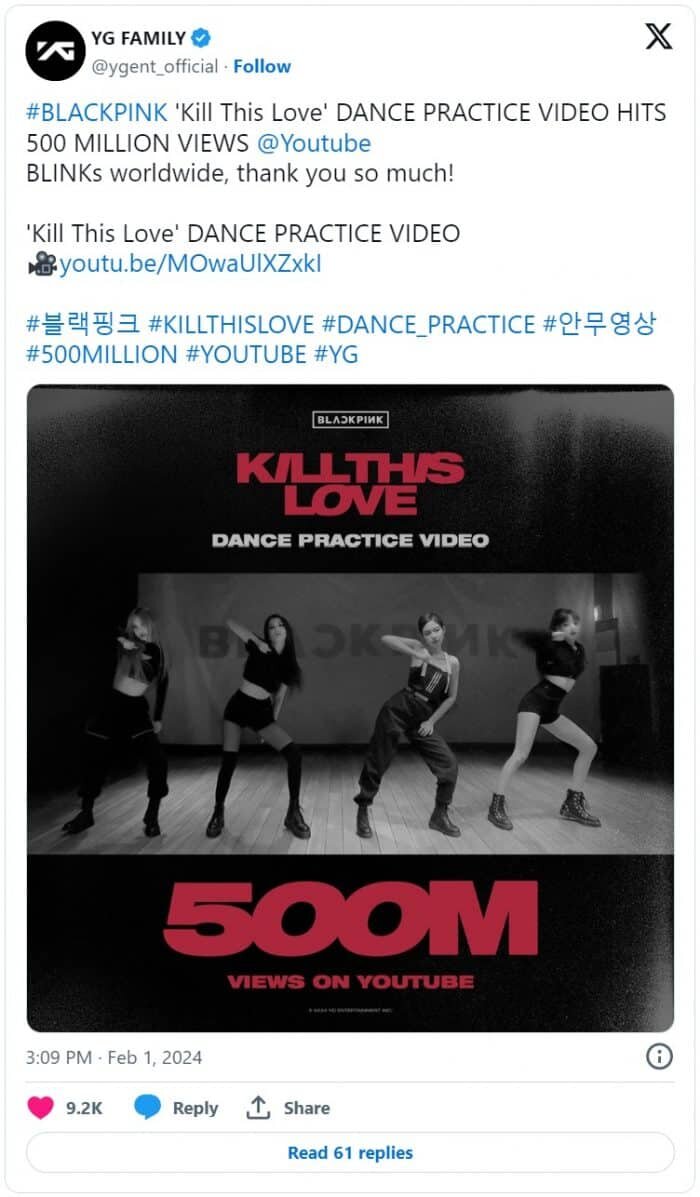The height and width of the screenshot is (1197, 700).
Task: Click the 3:09 PM Feb 1, 2024 timestamp
Action: tap(114, 1058)
